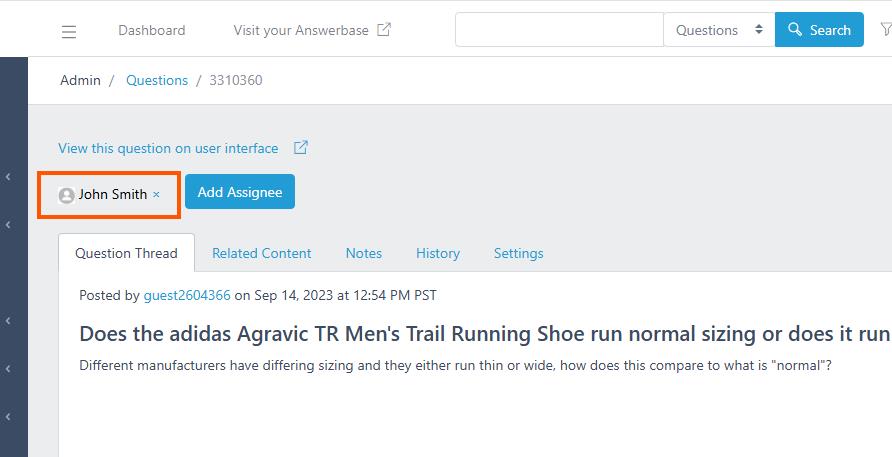Open the Questions search type dropdown
The height and width of the screenshot is (457, 892).
coord(719,30)
